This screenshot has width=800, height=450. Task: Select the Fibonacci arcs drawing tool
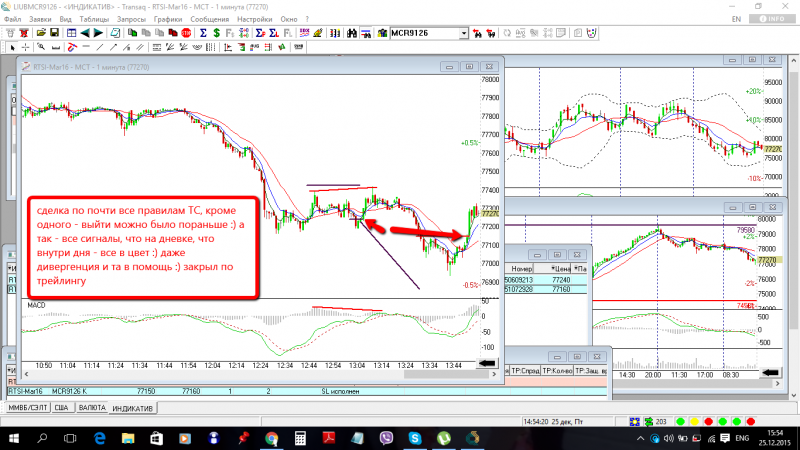pos(196,47)
